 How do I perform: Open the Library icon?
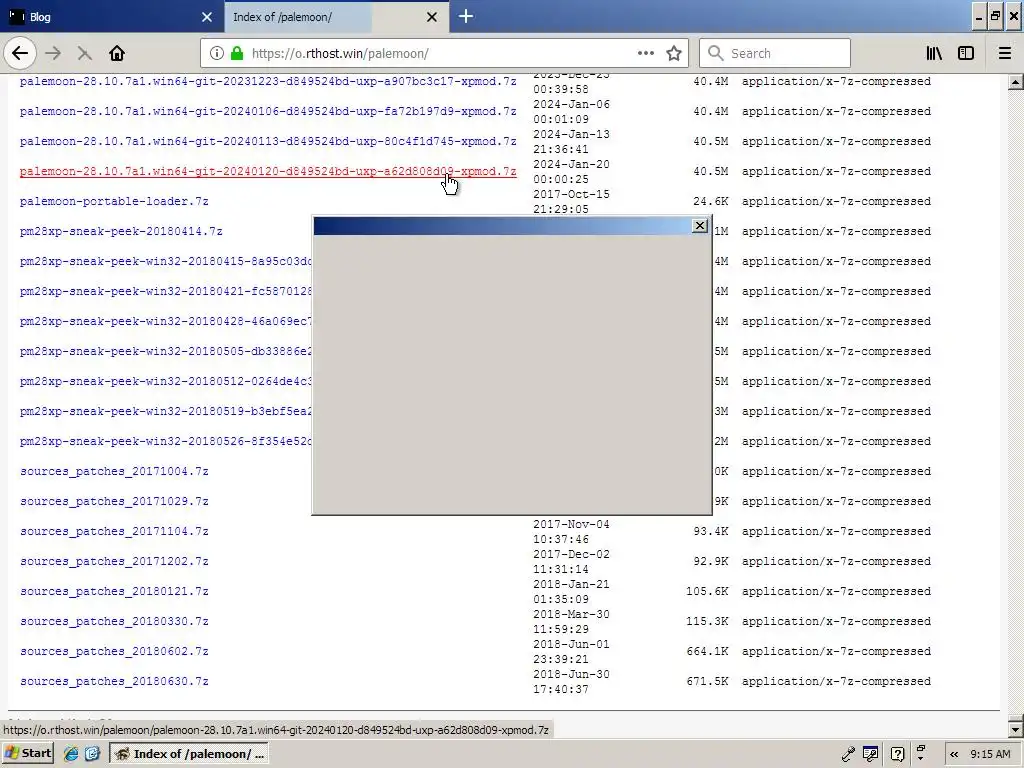click(x=934, y=54)
